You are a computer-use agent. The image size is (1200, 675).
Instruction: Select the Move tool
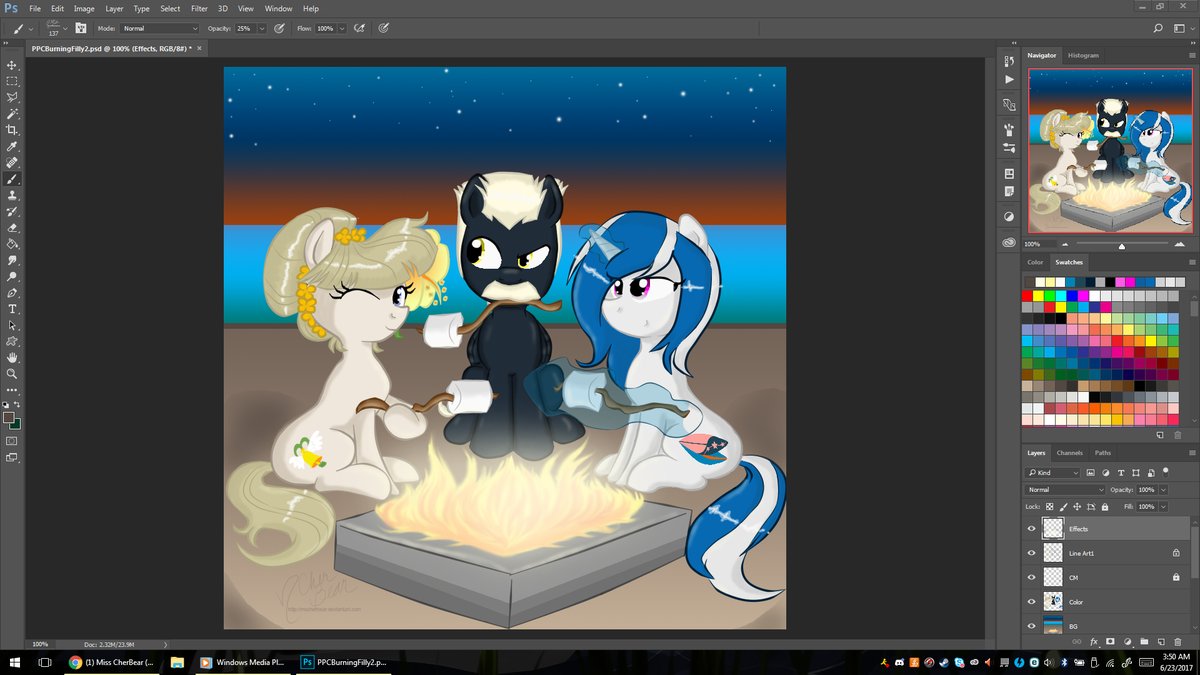coord(12,65)
